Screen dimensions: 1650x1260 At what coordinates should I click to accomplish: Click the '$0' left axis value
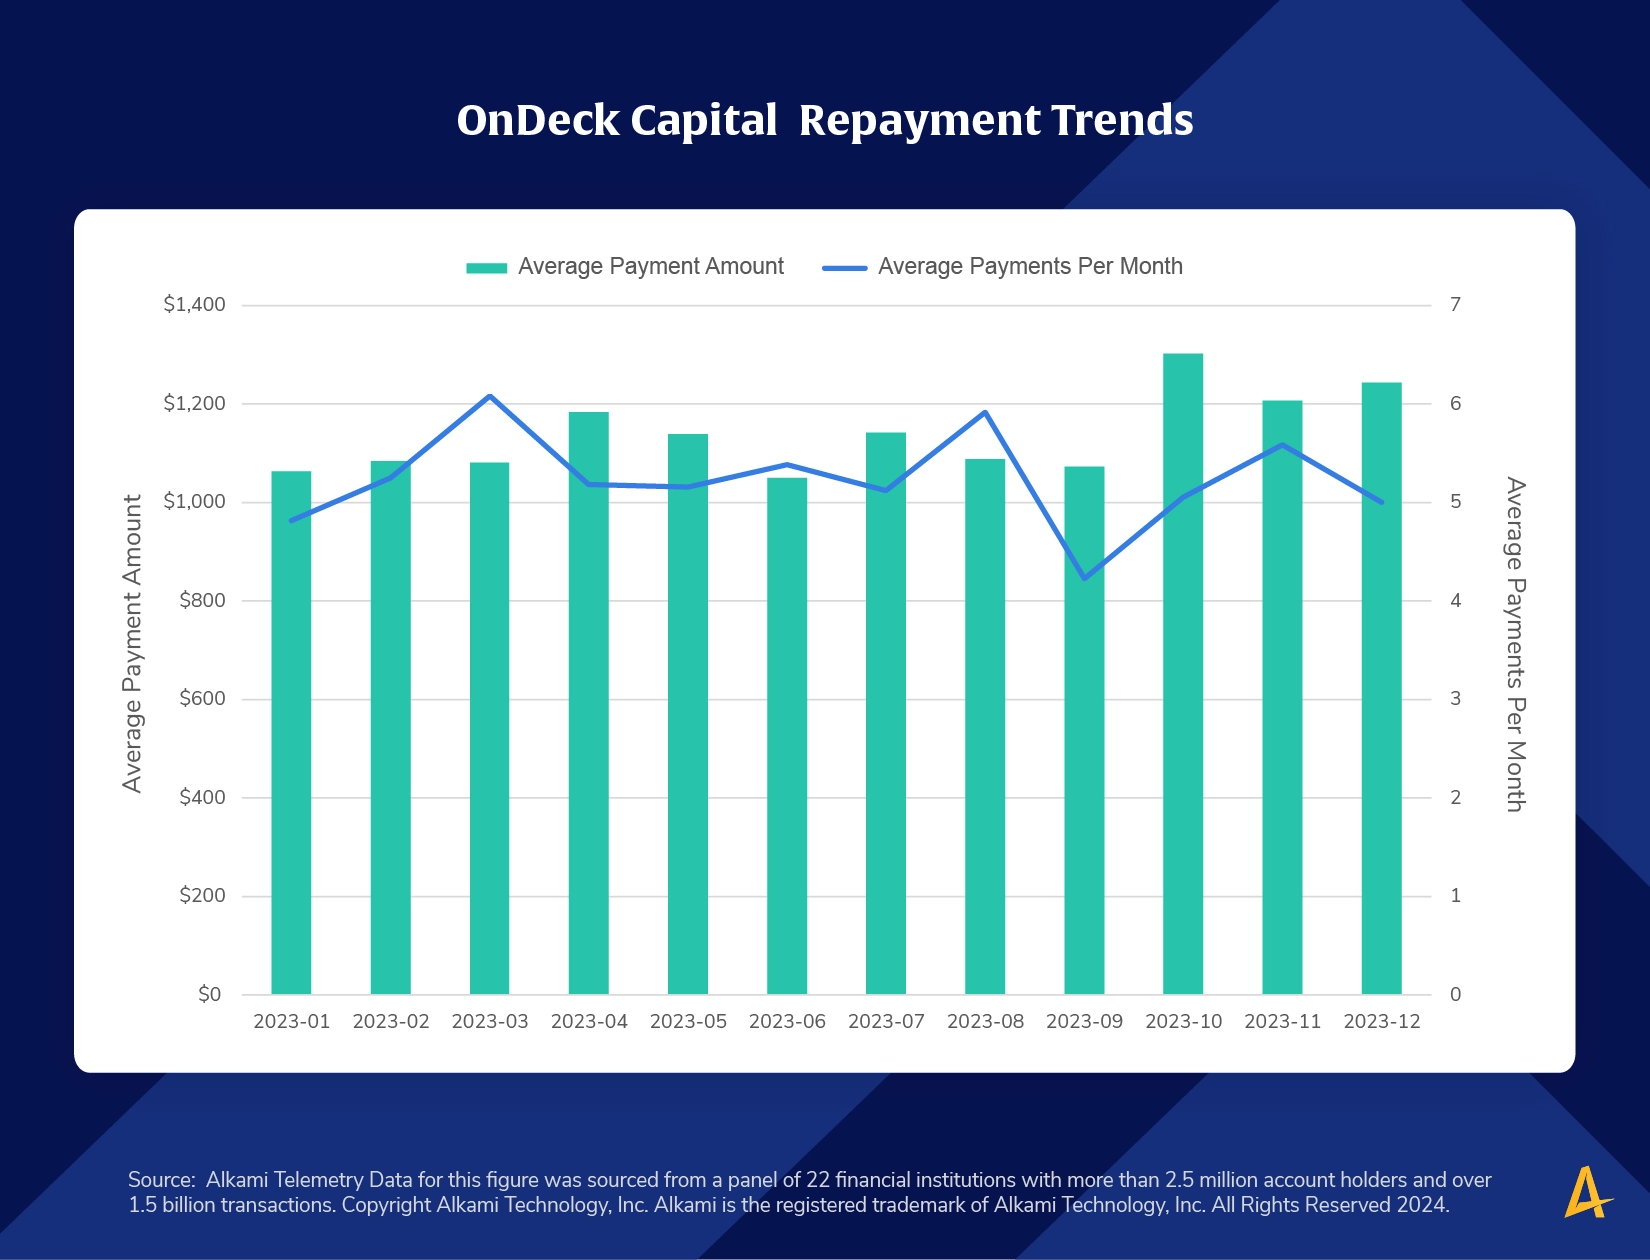click(x=210, y=995)
